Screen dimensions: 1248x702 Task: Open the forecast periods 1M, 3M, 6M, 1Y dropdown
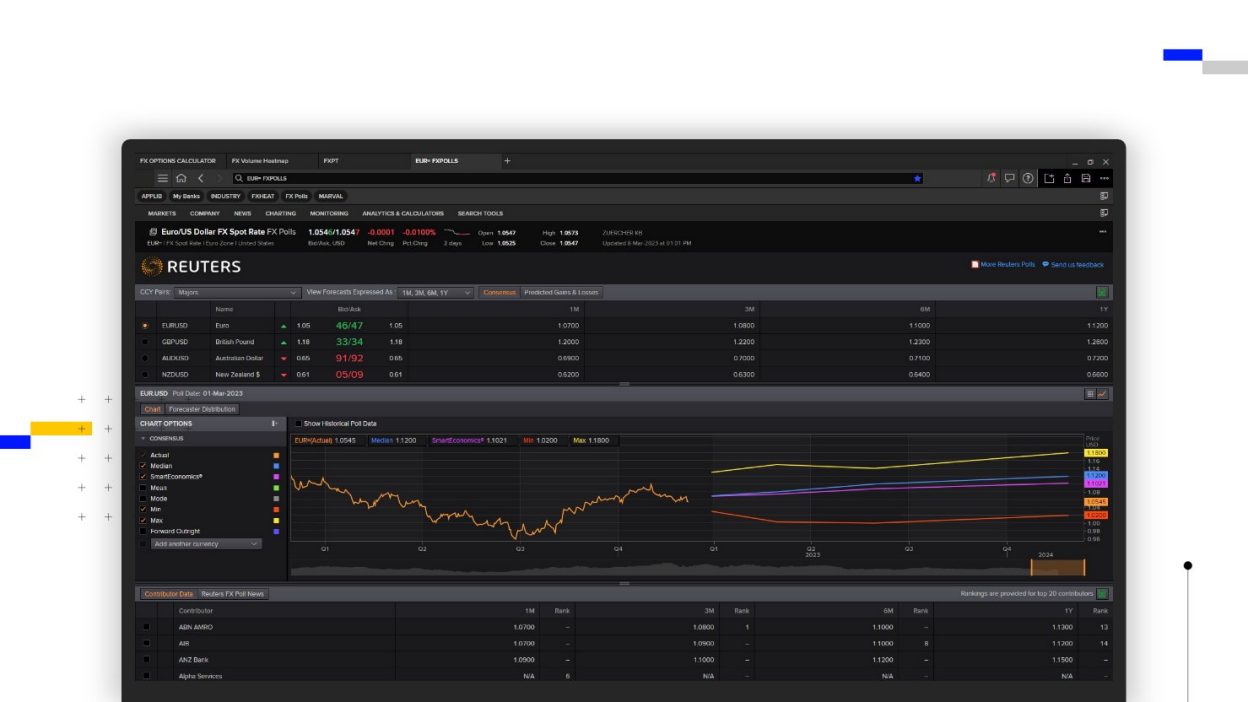coord(435,292)
